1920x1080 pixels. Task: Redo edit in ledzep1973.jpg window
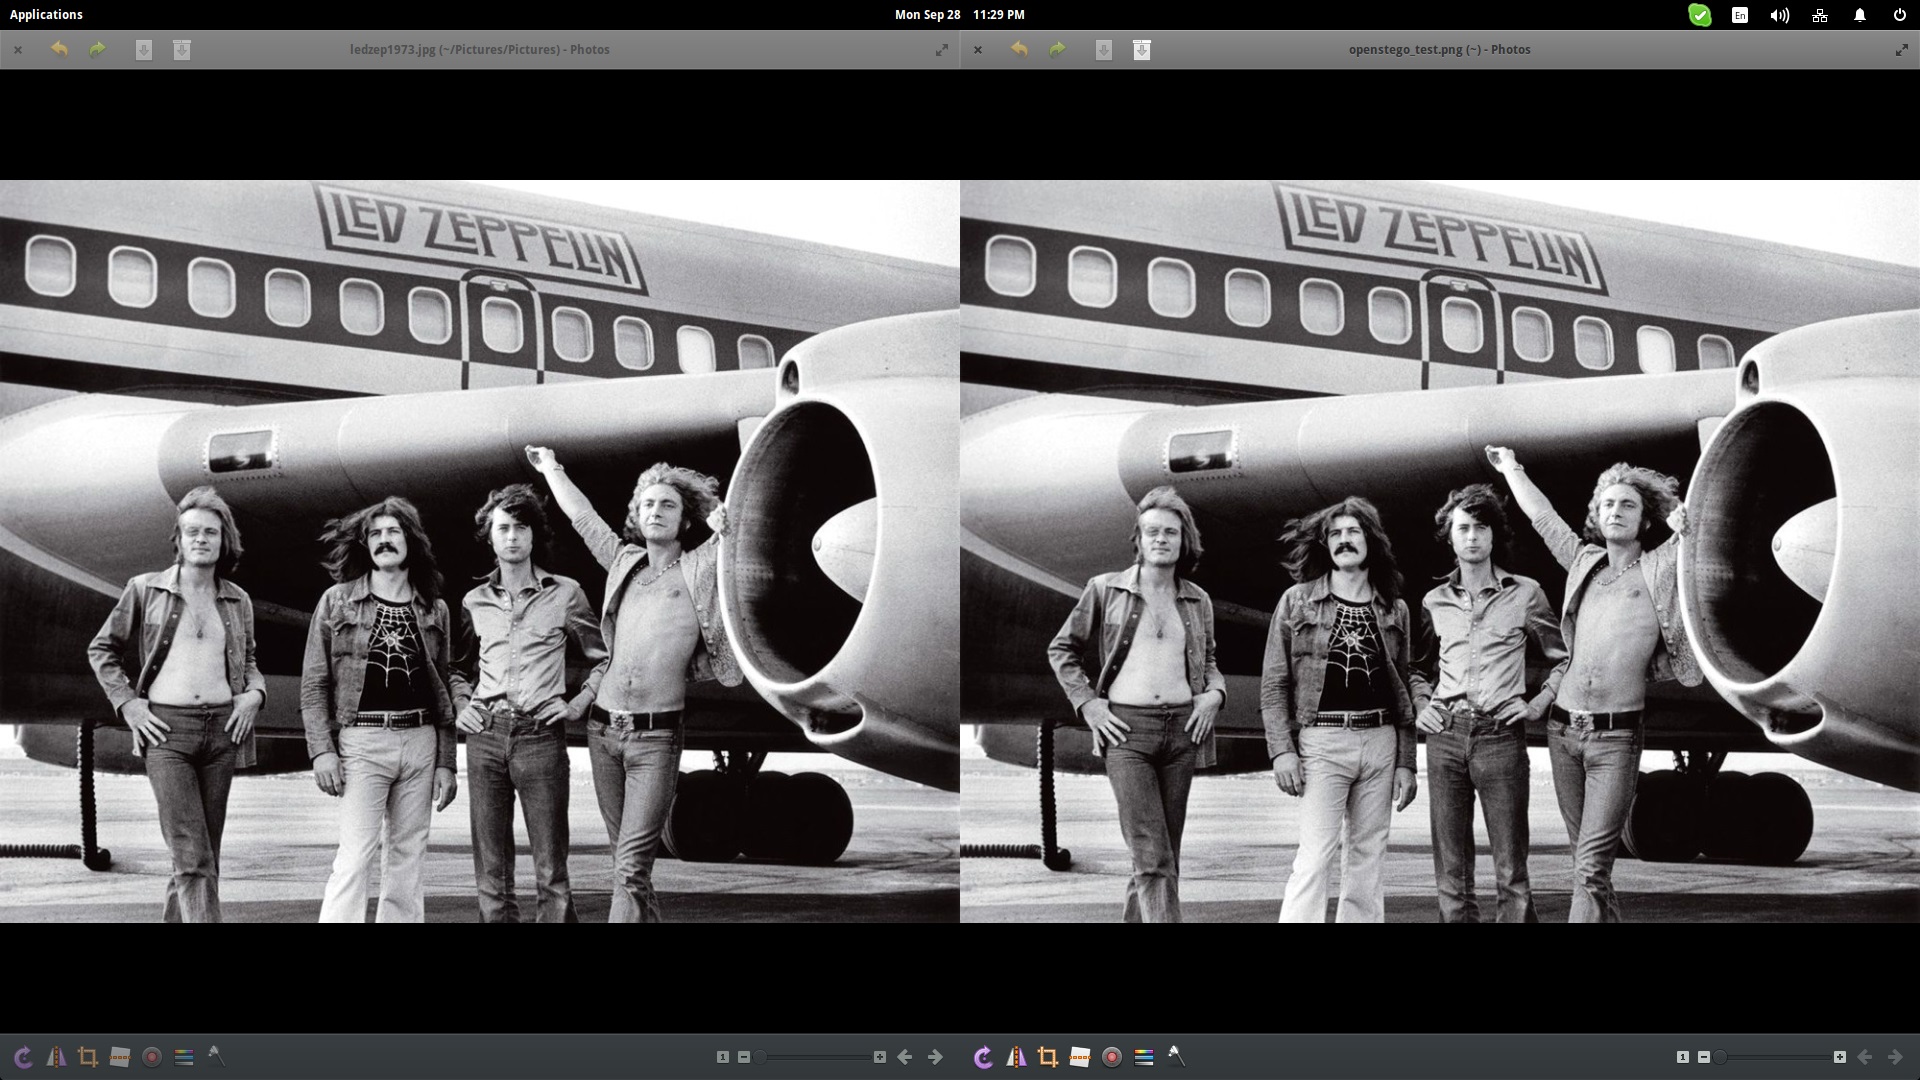(x=97, y=49)
